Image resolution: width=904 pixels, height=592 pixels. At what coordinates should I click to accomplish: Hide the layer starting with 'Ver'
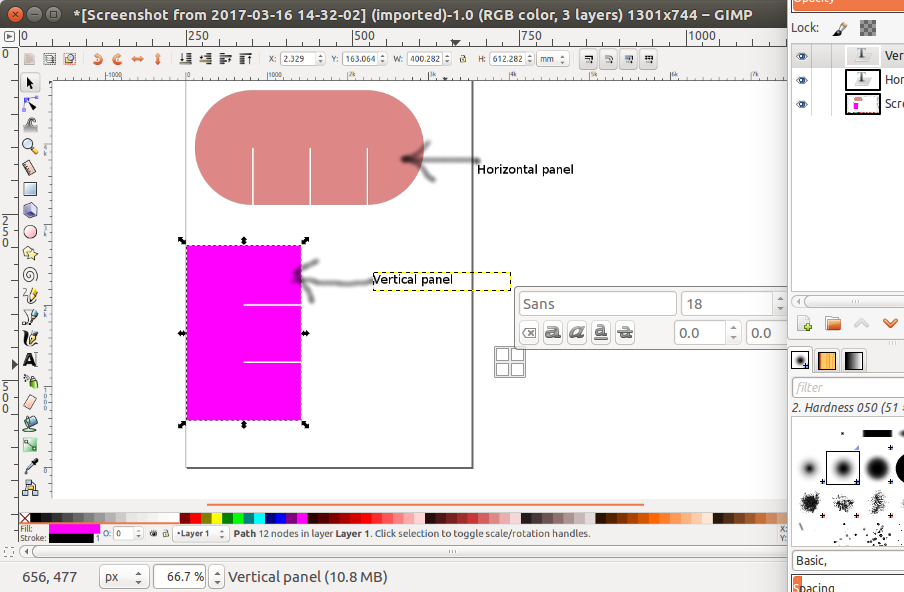coord(802,56)
